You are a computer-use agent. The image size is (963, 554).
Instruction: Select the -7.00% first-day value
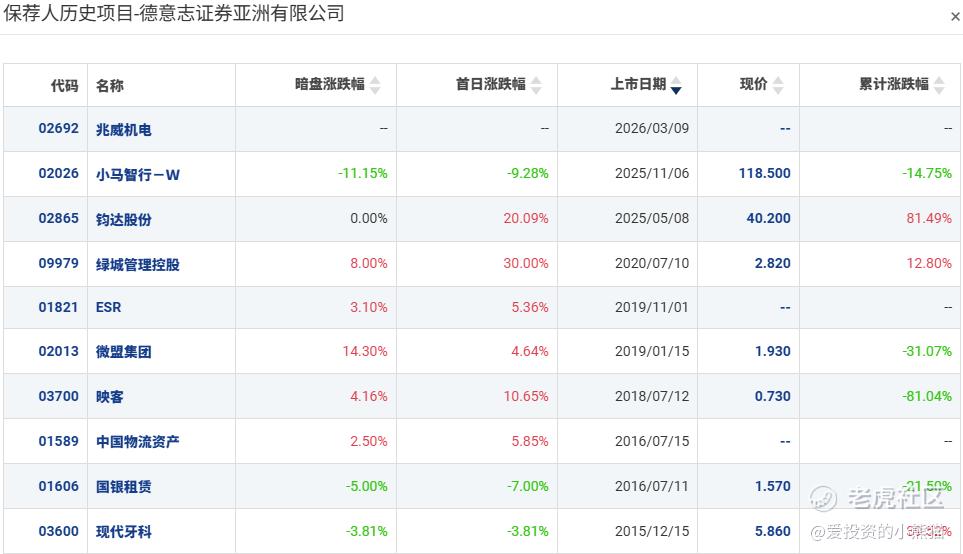click(528, 486)
